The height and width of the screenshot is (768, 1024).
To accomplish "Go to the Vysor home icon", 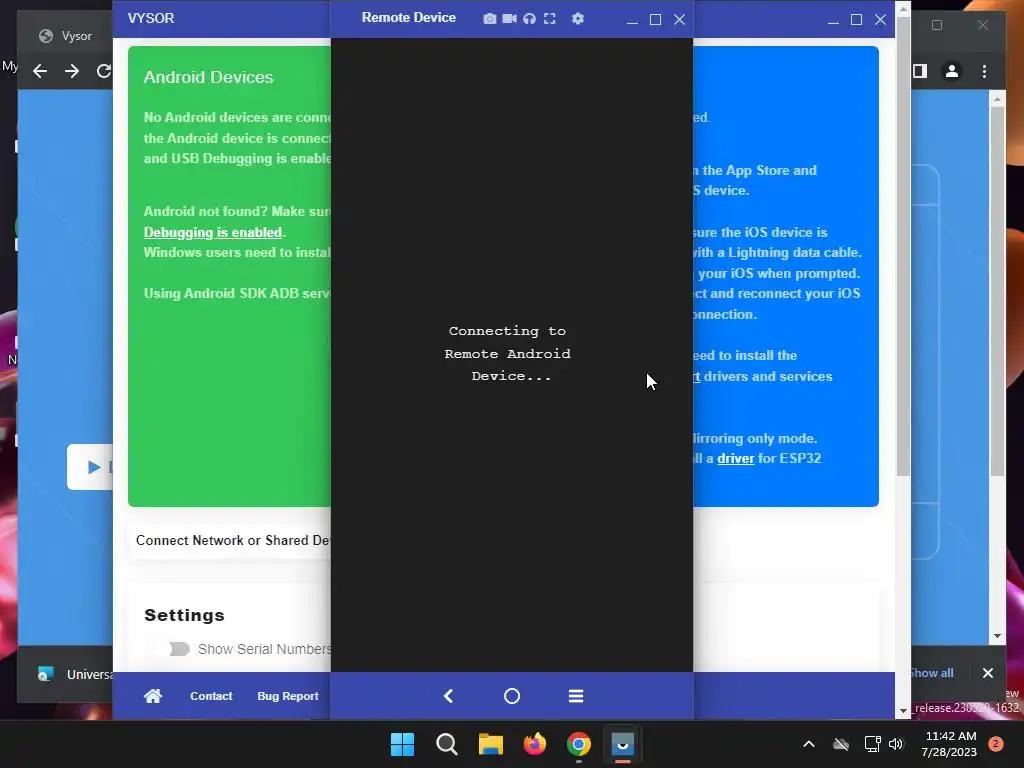I will pyautogui.click(x=153, y=696).
